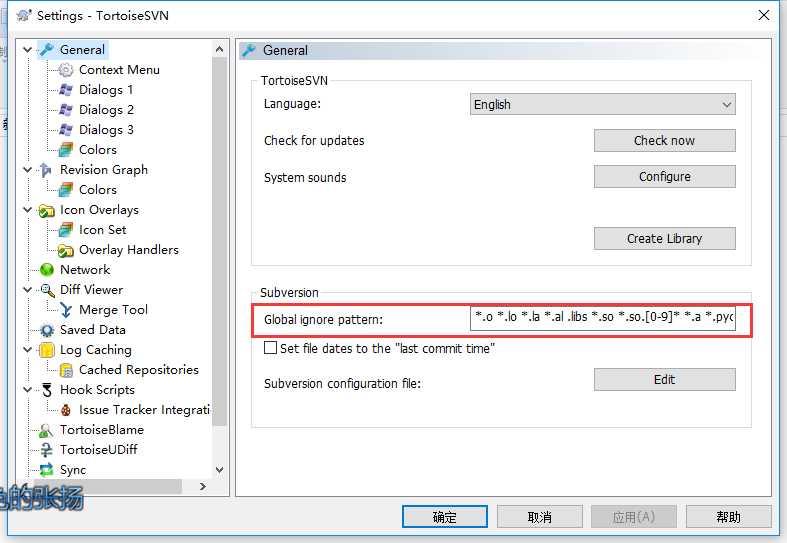Collapse the Diff Viewer tree node
The image size is (787, 543).
tap(28, 290)
